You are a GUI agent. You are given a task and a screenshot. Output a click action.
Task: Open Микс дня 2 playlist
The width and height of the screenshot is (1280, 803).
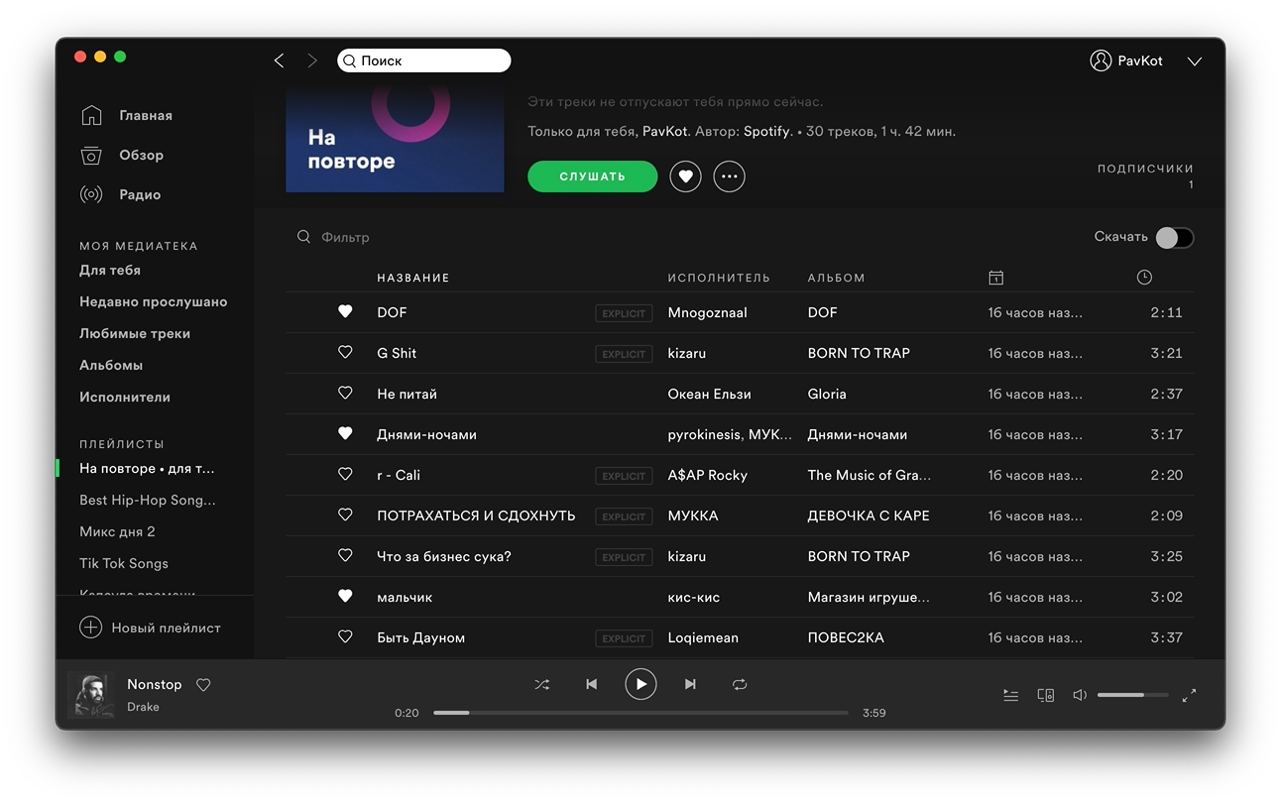point(117,532)
